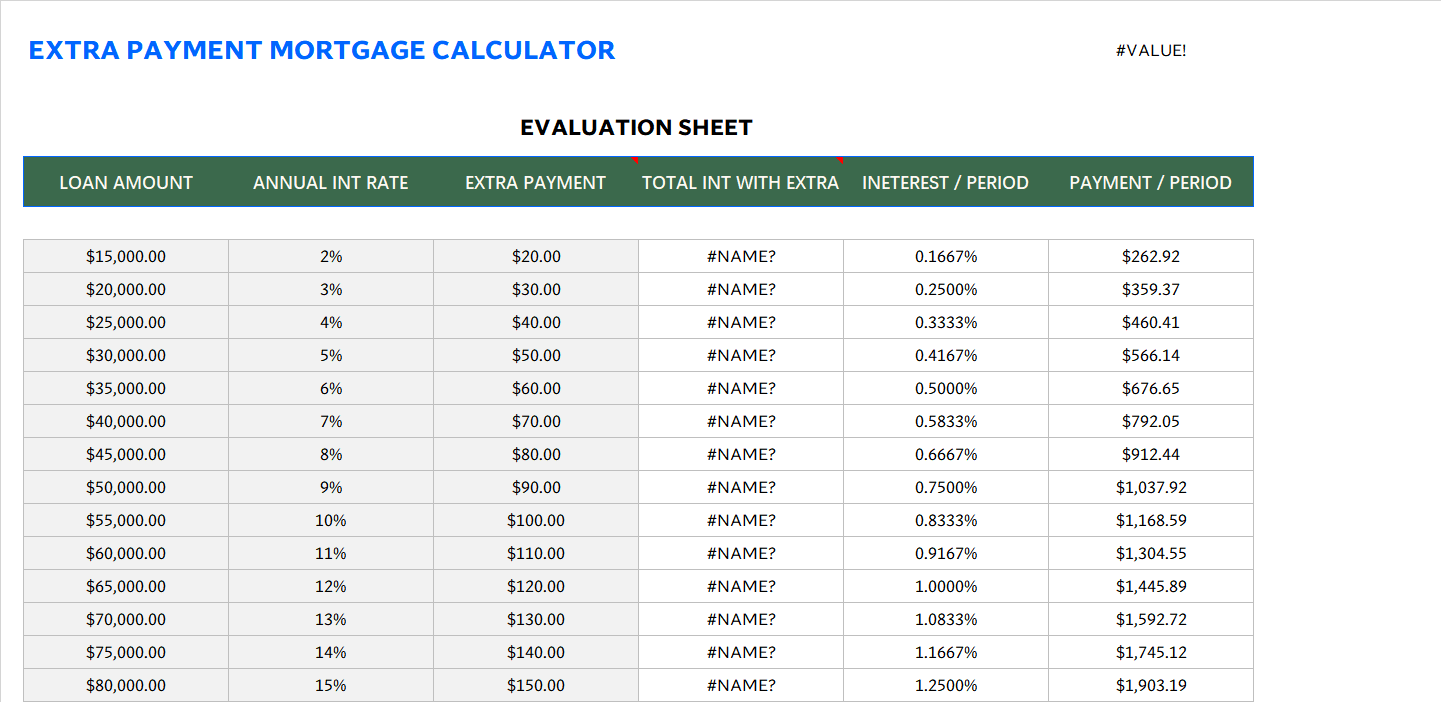
Task: Click the $1,445.89 payment cell
Action: coord(1151,586)
